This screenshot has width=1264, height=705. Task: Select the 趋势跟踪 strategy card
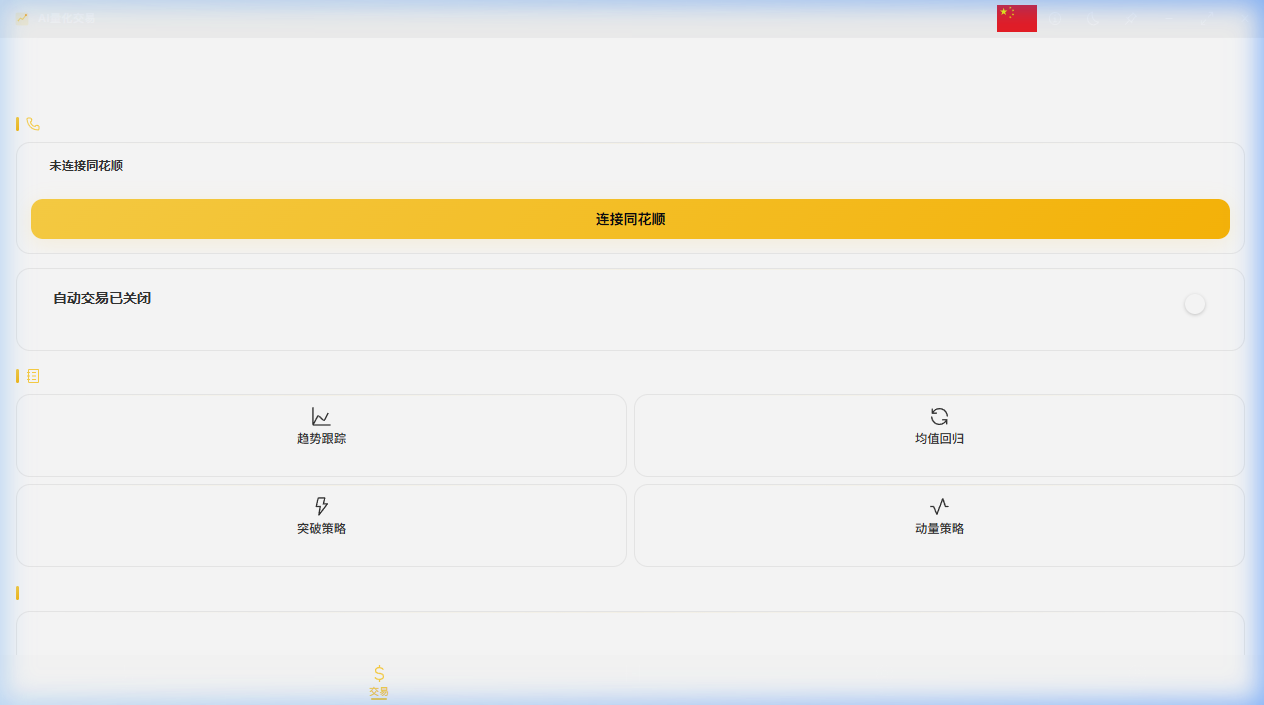coord(321,435)
